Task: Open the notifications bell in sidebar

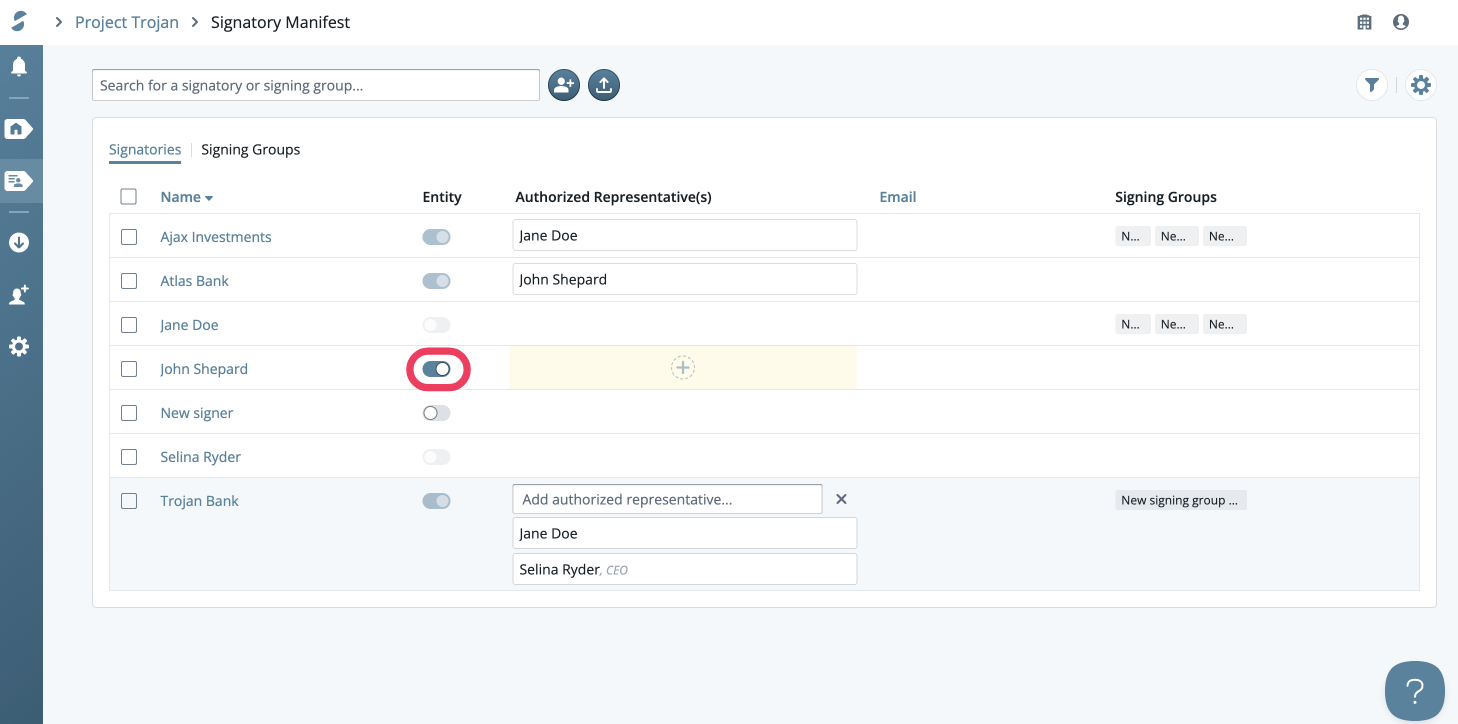Action: coord(19,67)
